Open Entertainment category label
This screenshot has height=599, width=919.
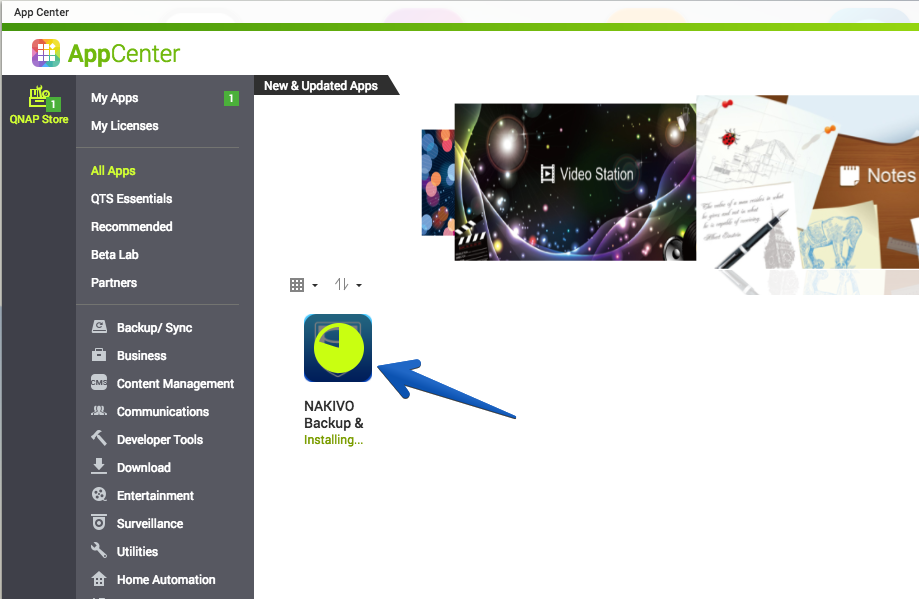155,496
